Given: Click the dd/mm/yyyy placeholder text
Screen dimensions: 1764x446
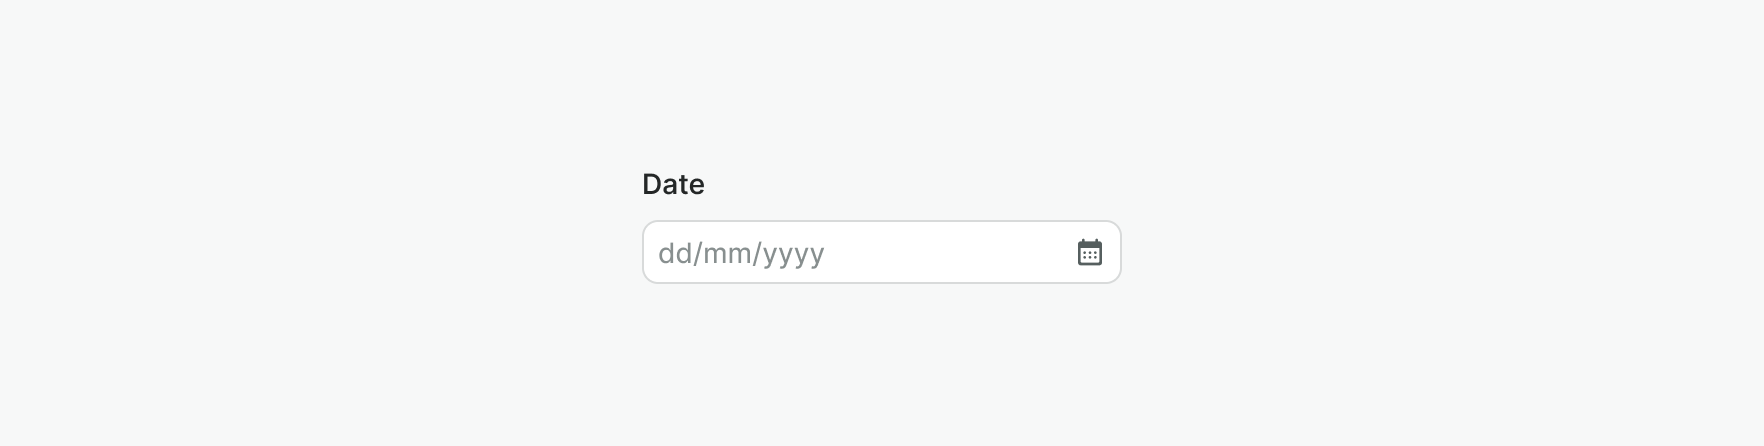Looking at the screenshot, I should (x=741, y=253).
